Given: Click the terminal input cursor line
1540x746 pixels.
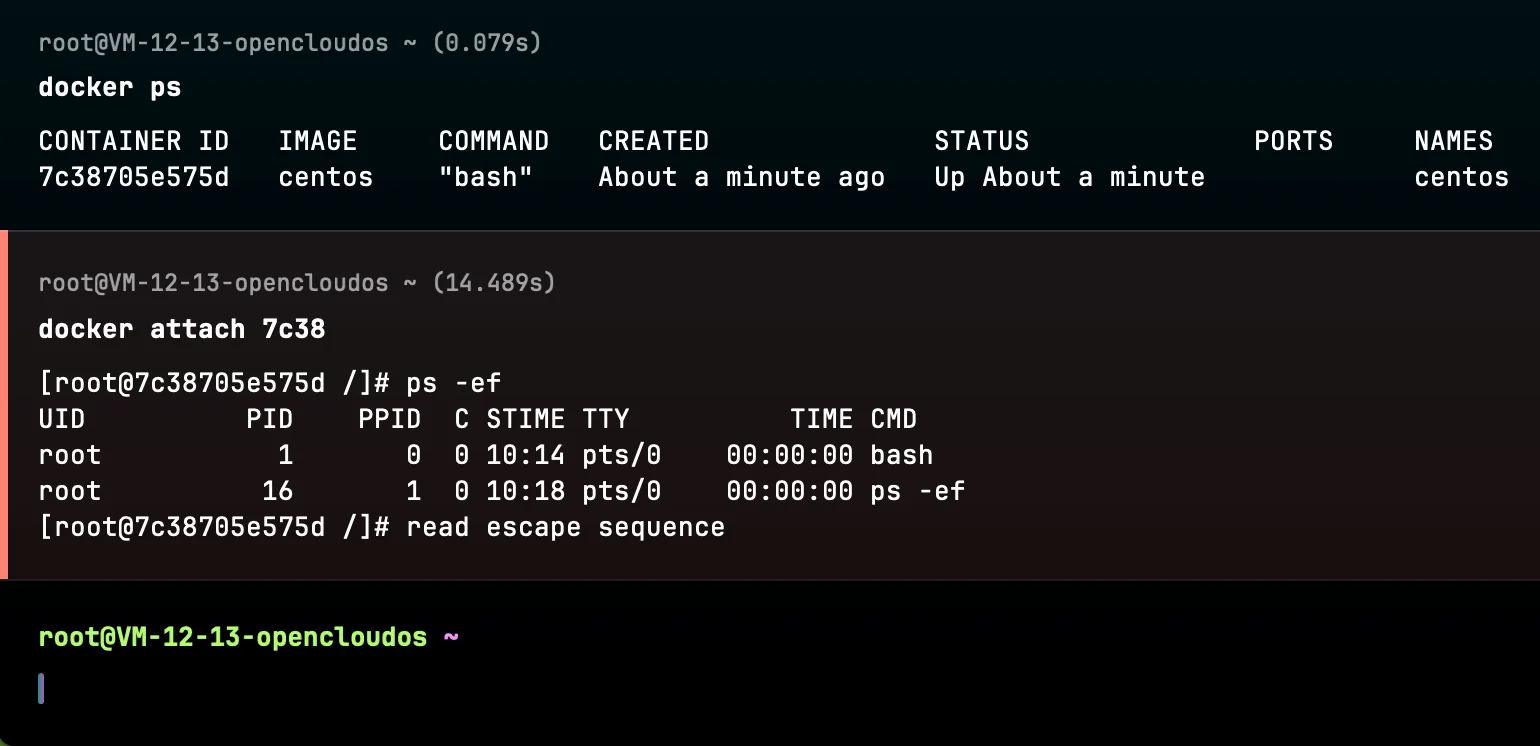Looking at the screenshot, I should 41,688.
